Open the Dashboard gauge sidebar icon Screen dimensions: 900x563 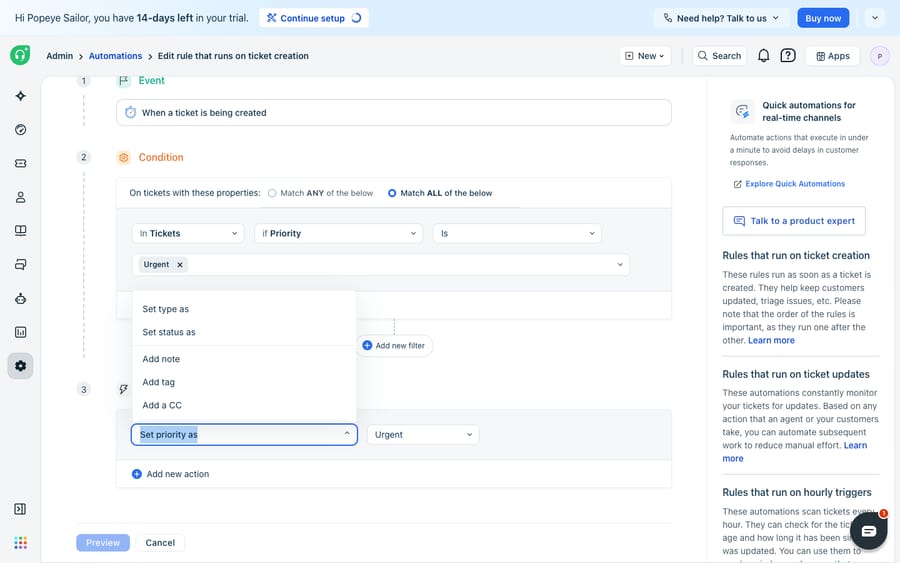(x=21, y=130)
